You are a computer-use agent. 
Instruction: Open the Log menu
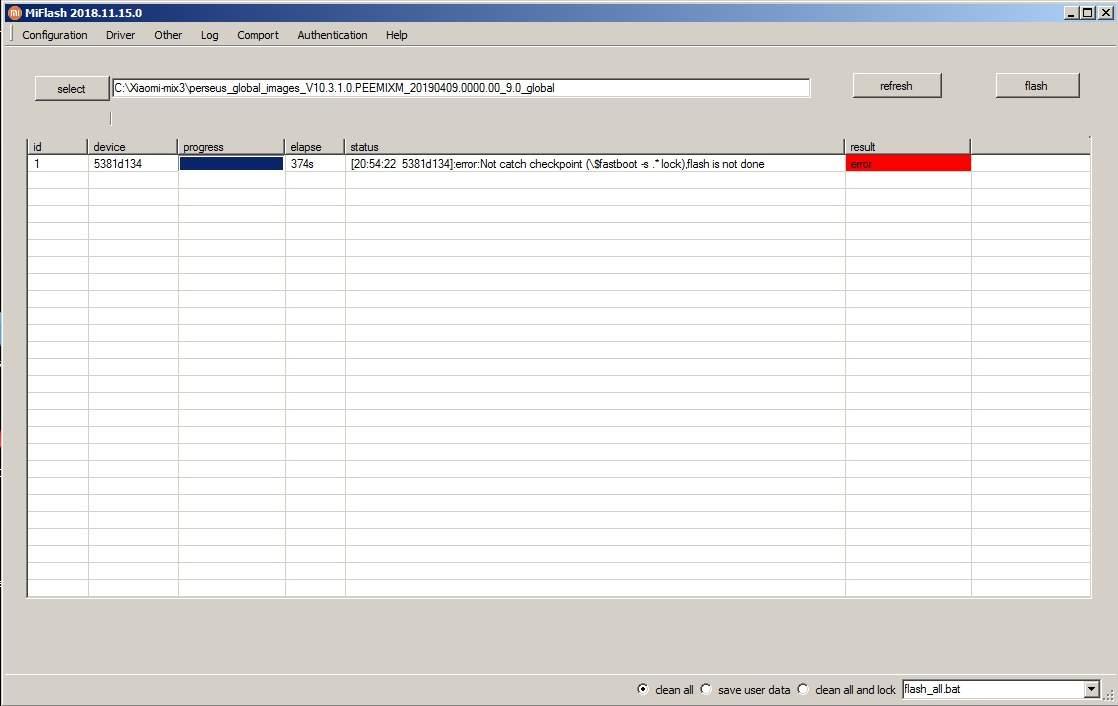209,35
